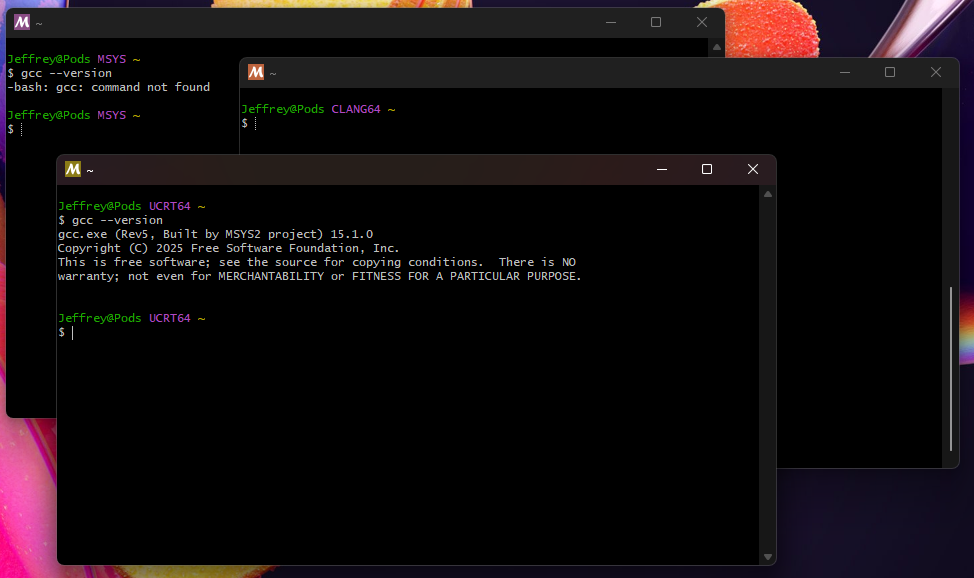Image resolution: width=974 pixels, height=578 pixels.
Task: Click the CLANG64 window's scrollbar thumb
Action: point(951,369)
